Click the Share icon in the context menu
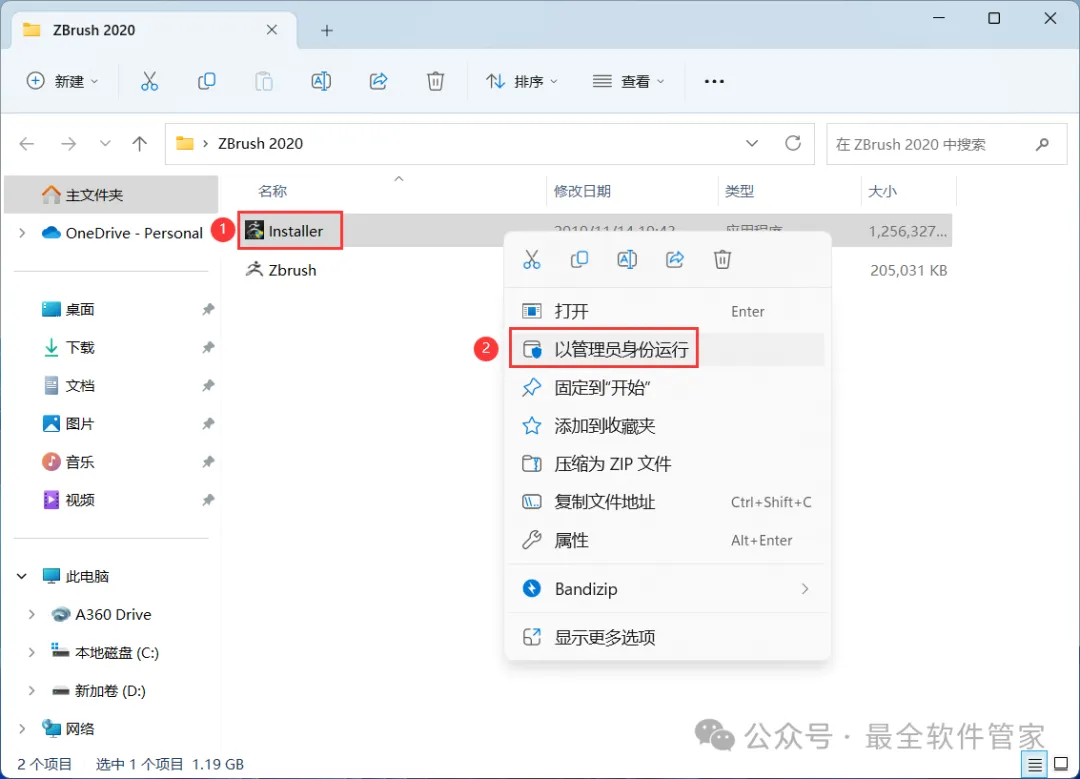 675,260
